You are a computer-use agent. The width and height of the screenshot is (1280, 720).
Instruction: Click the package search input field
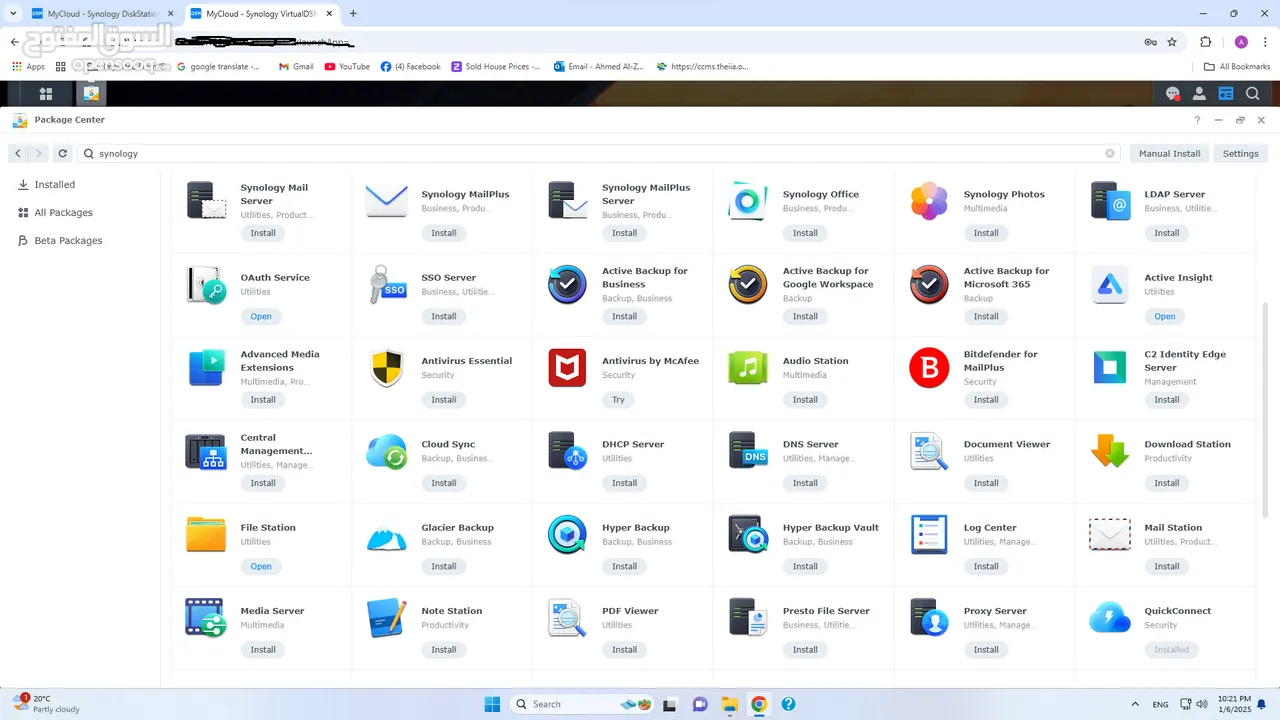tap(599, 153)
